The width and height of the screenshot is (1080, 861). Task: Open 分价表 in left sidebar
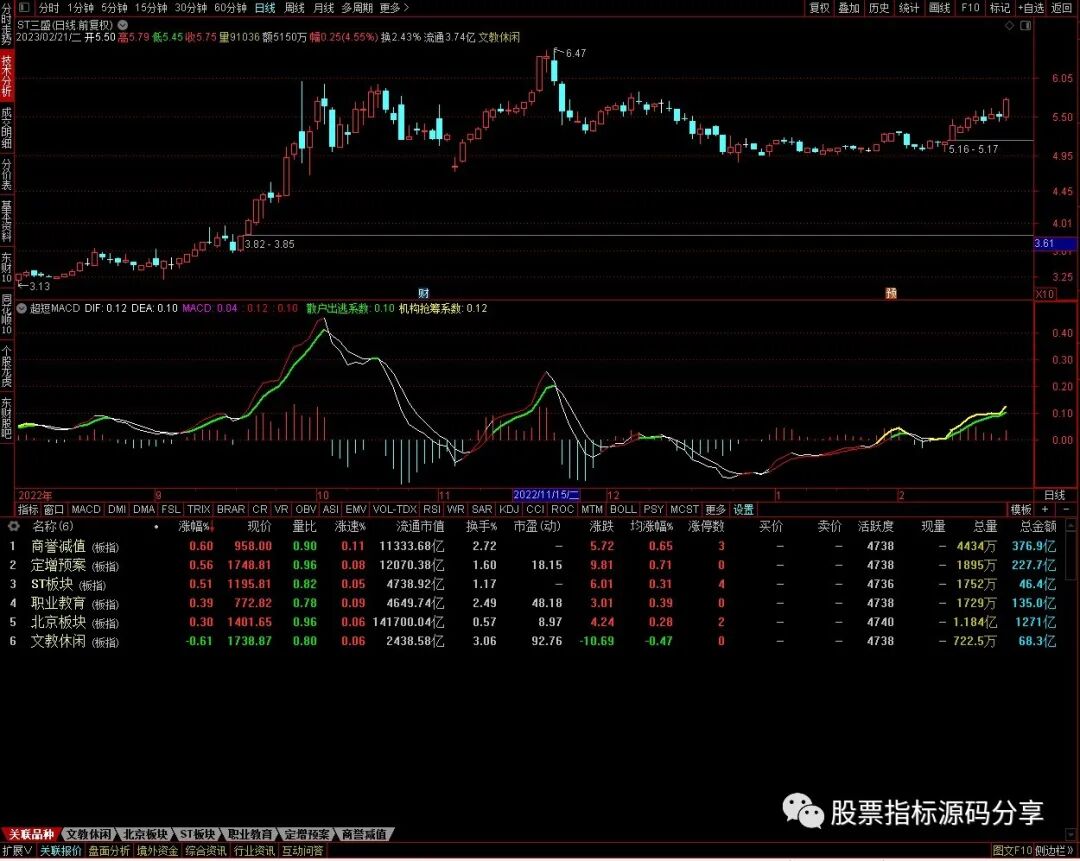click(x=6, y=174)
